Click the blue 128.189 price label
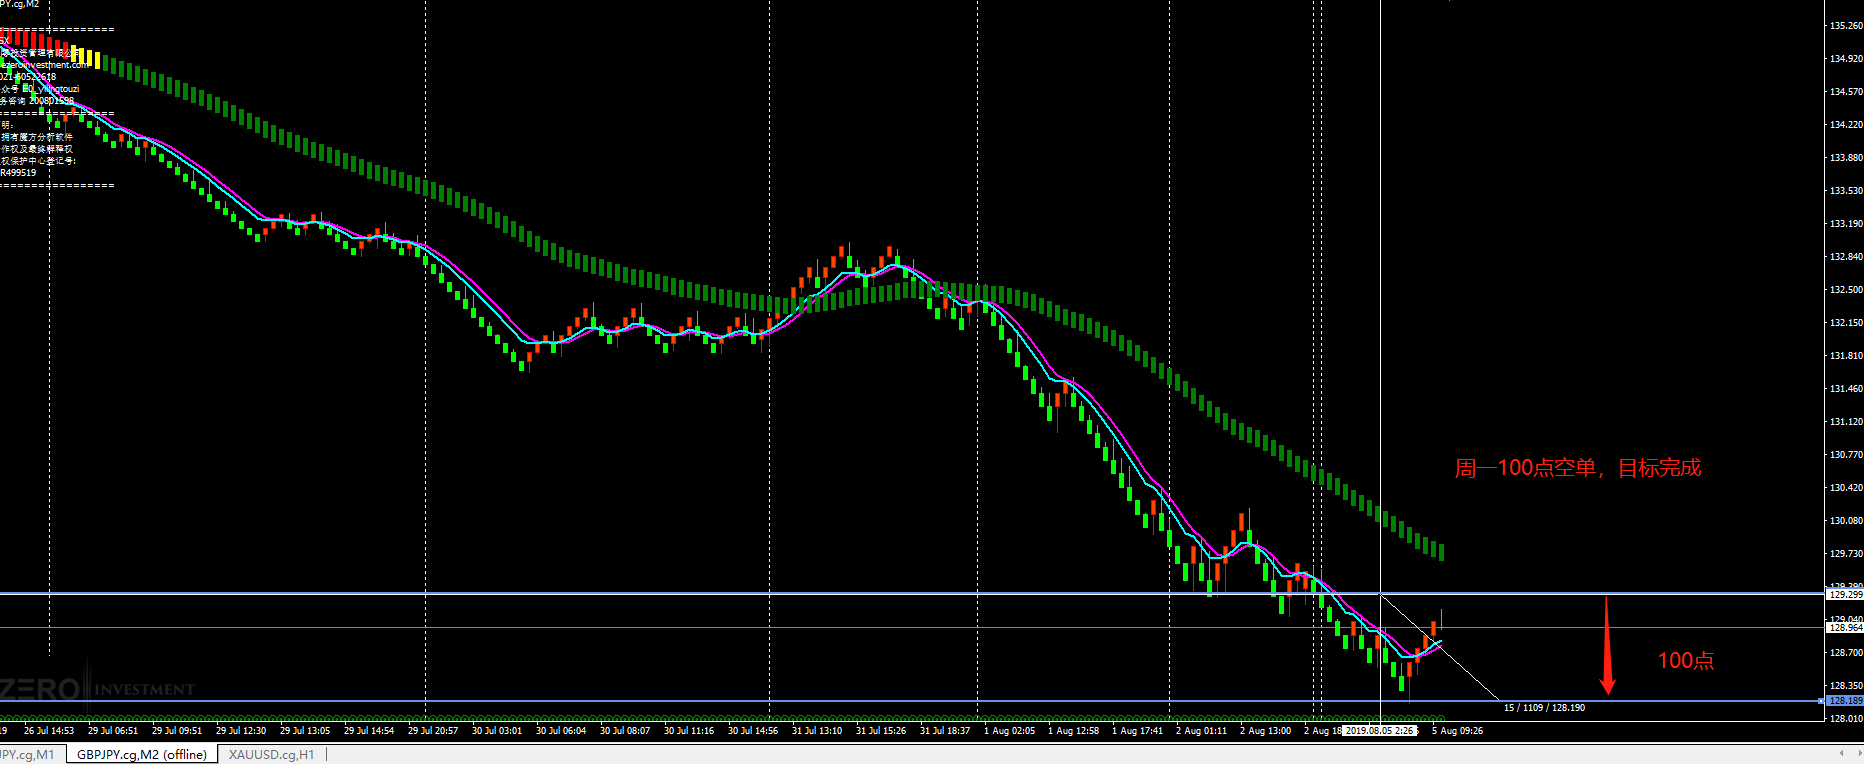This screenshot has height=765, width=1864. pyautogui.click(x=1845, y=701)
